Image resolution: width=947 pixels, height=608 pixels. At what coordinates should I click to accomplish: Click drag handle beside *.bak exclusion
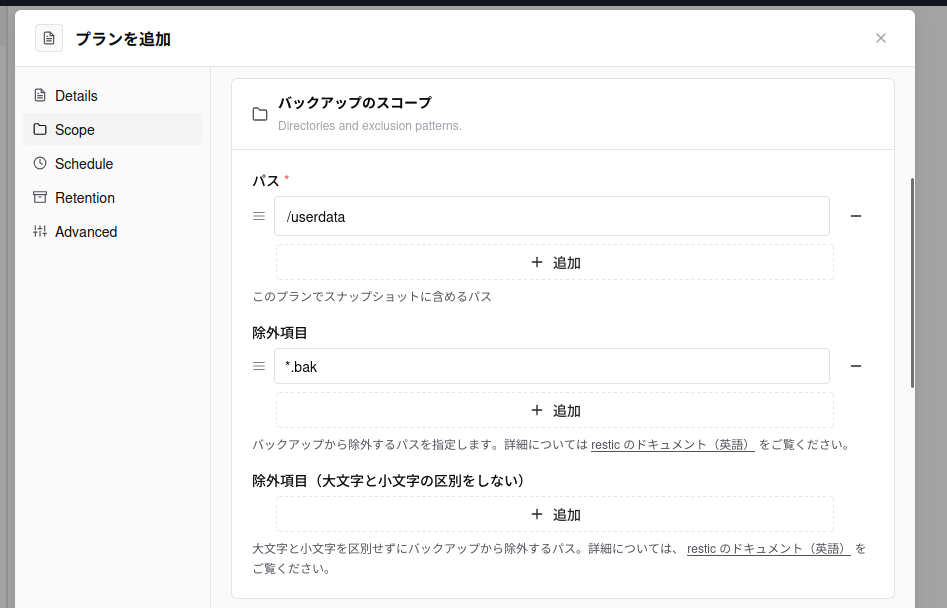[x=258, y=366]
